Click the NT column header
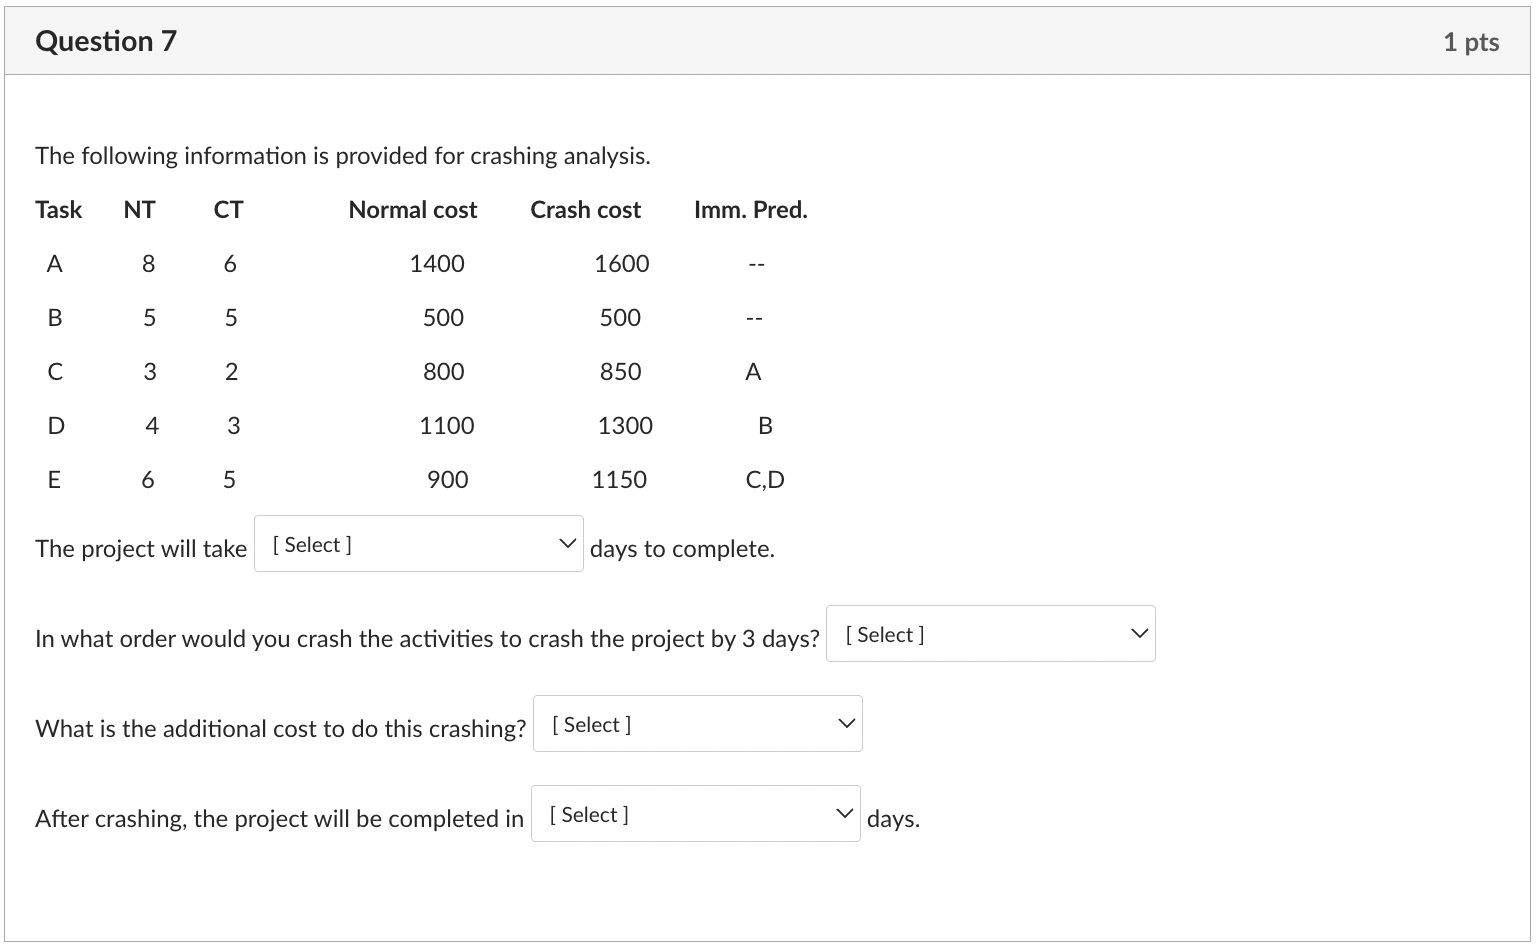The image size is (1538, 946). 139,209
